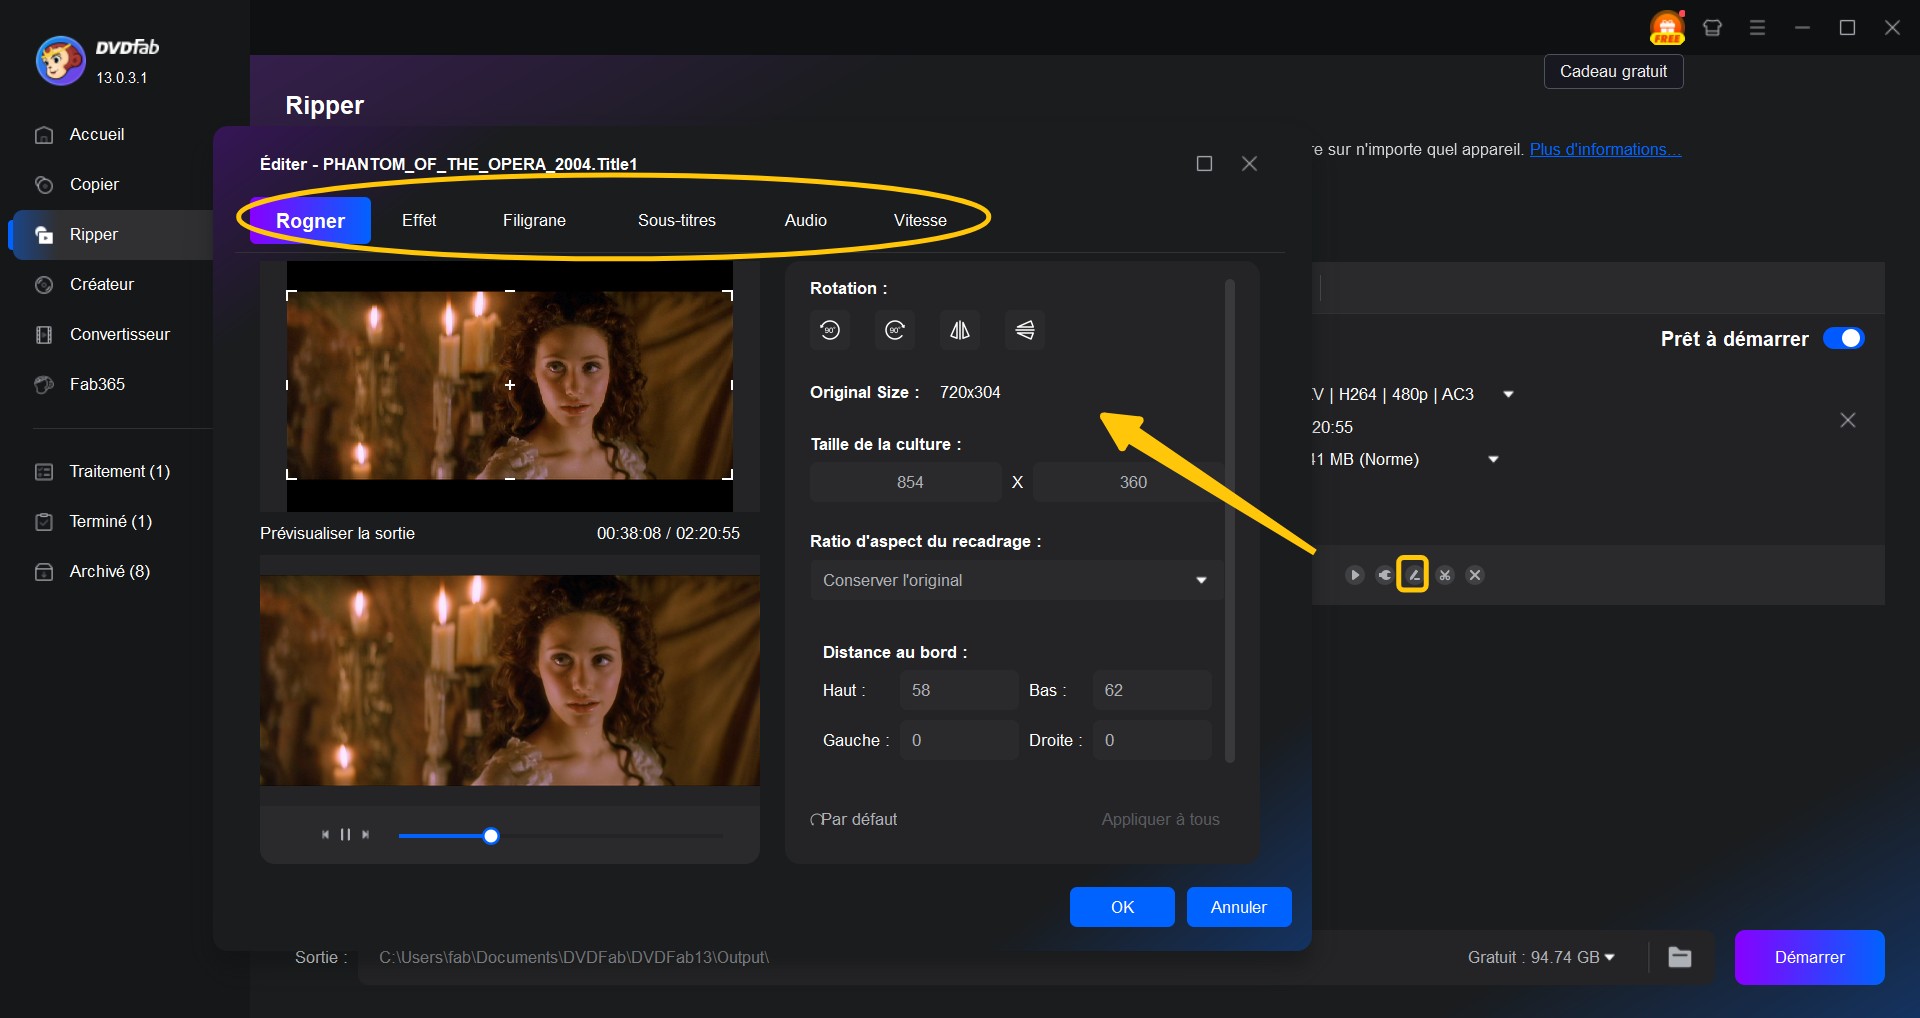Open the trim scissors icon
Viewport: 1920px width, 1018px height.
[1444, 575]
